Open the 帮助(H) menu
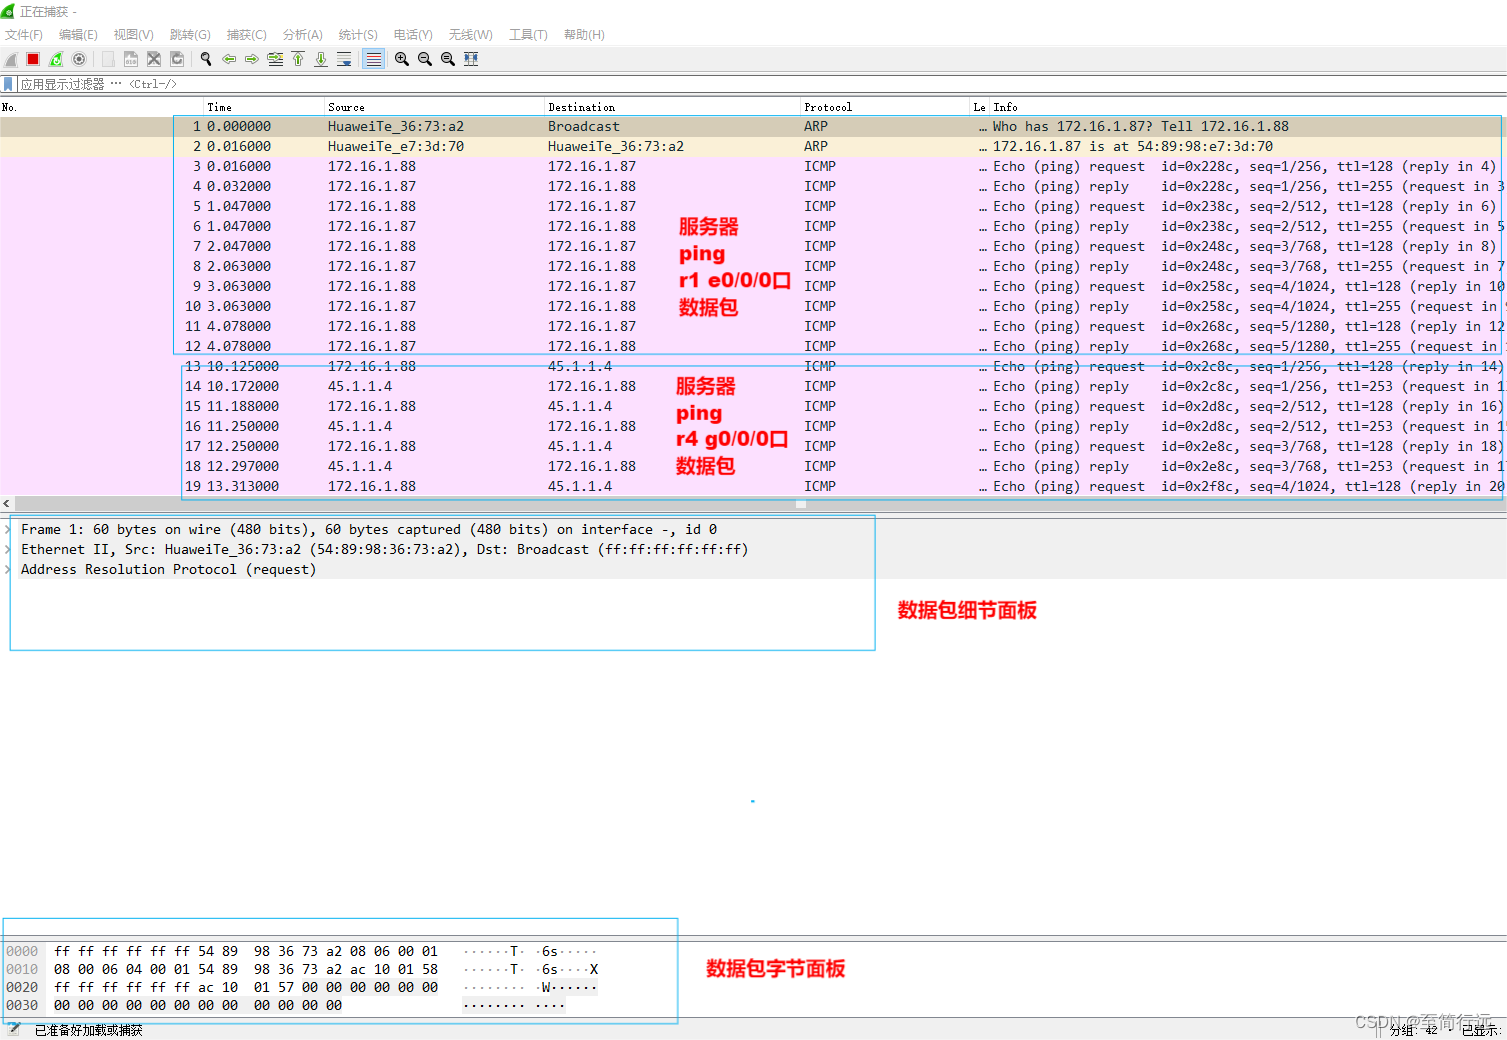The width and height of the screenshot is (1507, 1040). click(x=584, y=34)
